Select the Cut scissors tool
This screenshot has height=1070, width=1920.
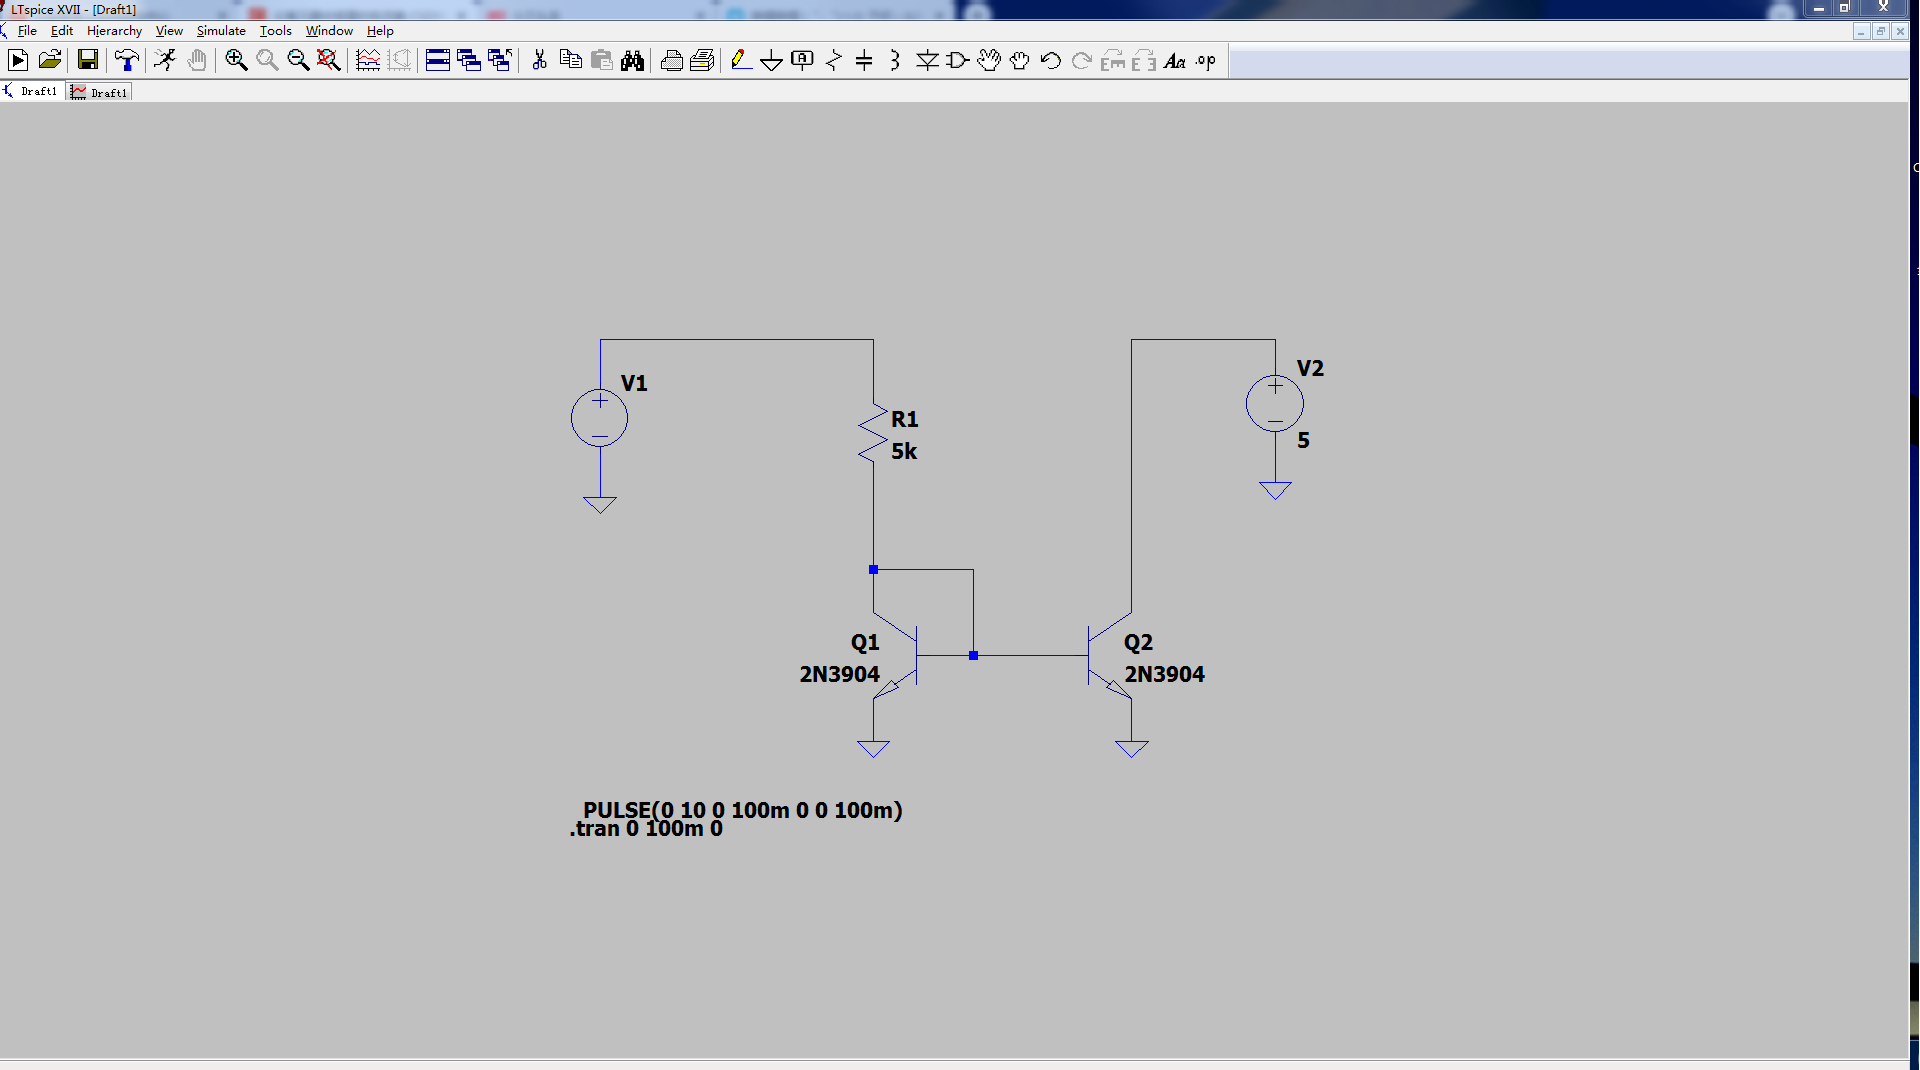539,60
